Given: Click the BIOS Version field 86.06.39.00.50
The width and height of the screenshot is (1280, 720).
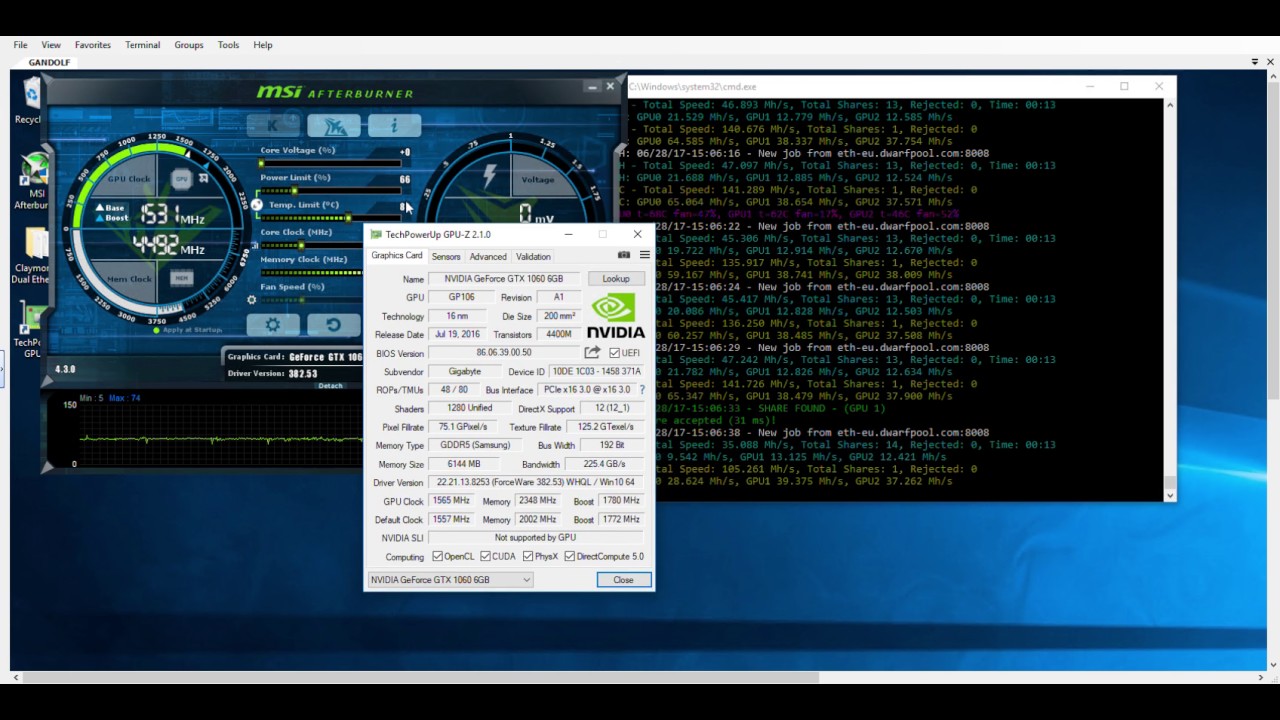Looking at the screenshot, I should [x=504, y=353].
